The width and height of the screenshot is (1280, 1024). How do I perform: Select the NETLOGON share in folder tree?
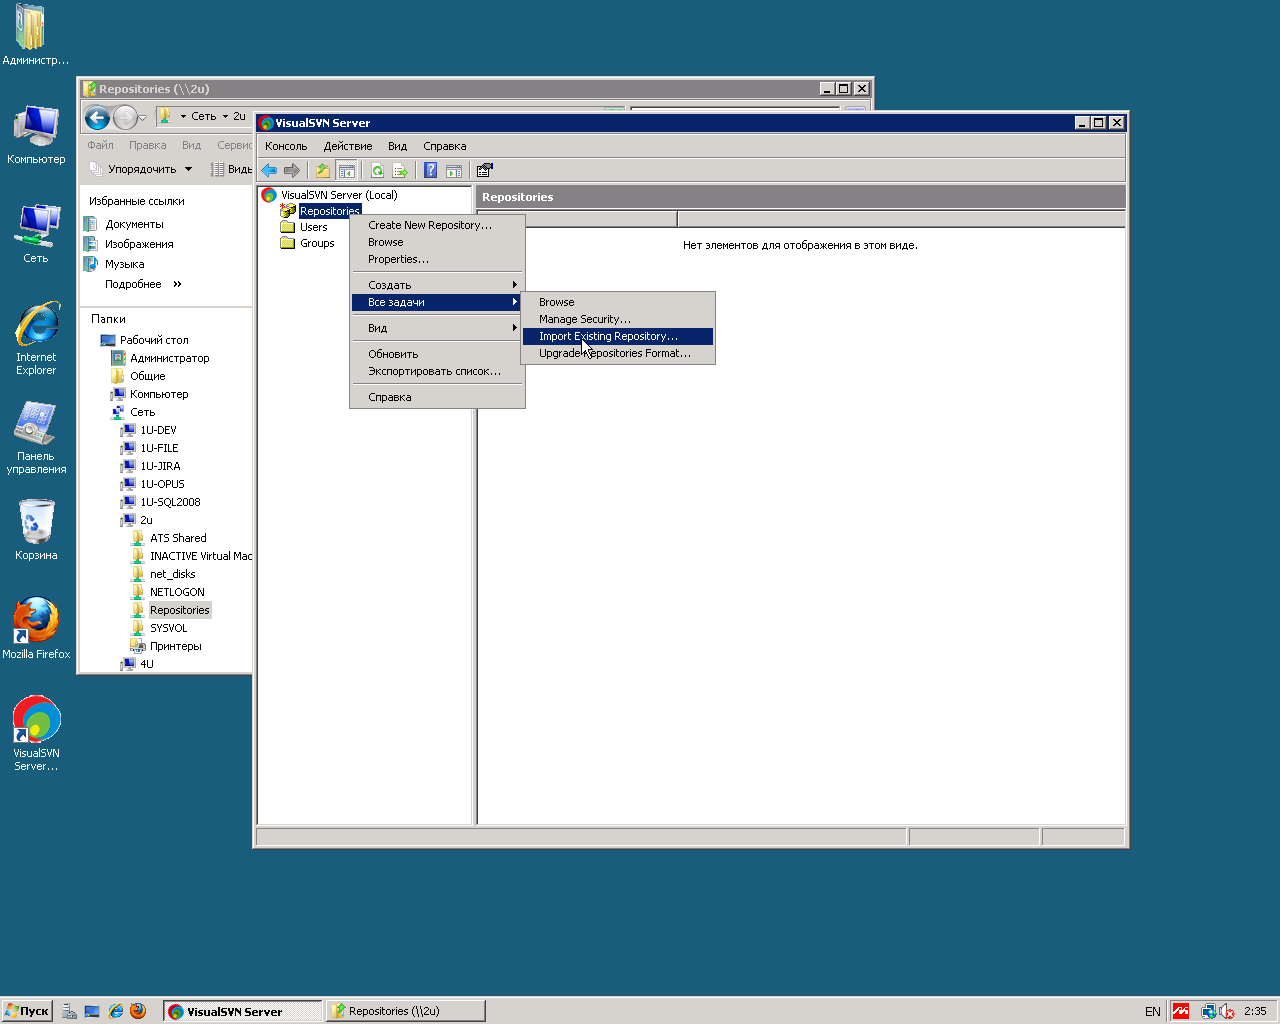click(177, 592)
